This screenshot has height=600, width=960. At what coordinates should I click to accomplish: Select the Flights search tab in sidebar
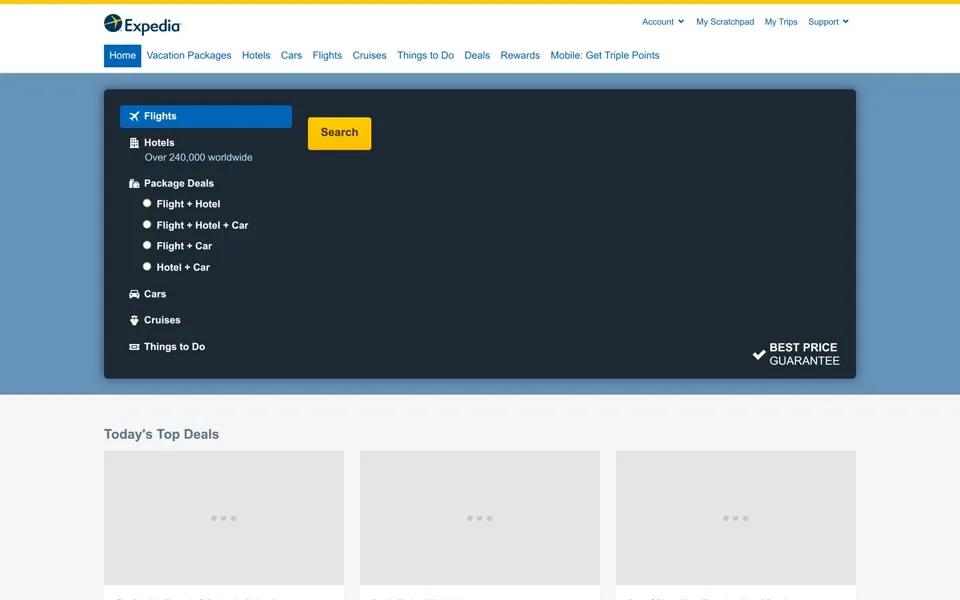coord(206,116)
